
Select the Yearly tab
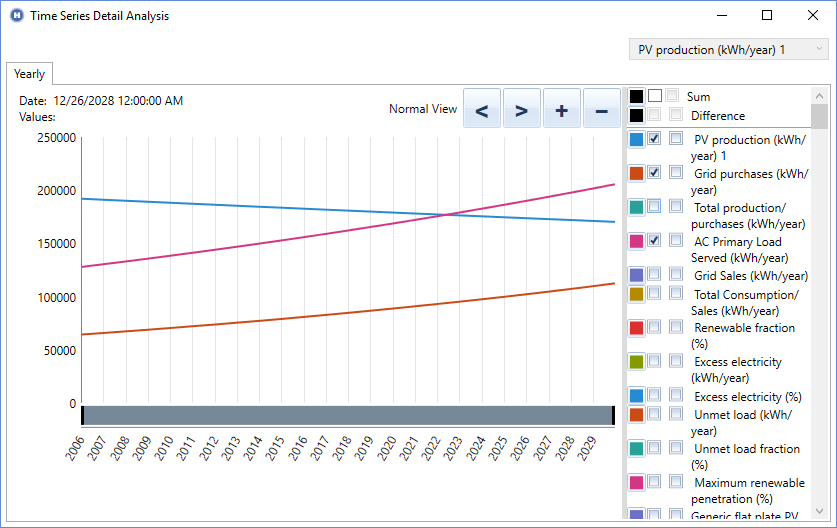pos(29,74)
